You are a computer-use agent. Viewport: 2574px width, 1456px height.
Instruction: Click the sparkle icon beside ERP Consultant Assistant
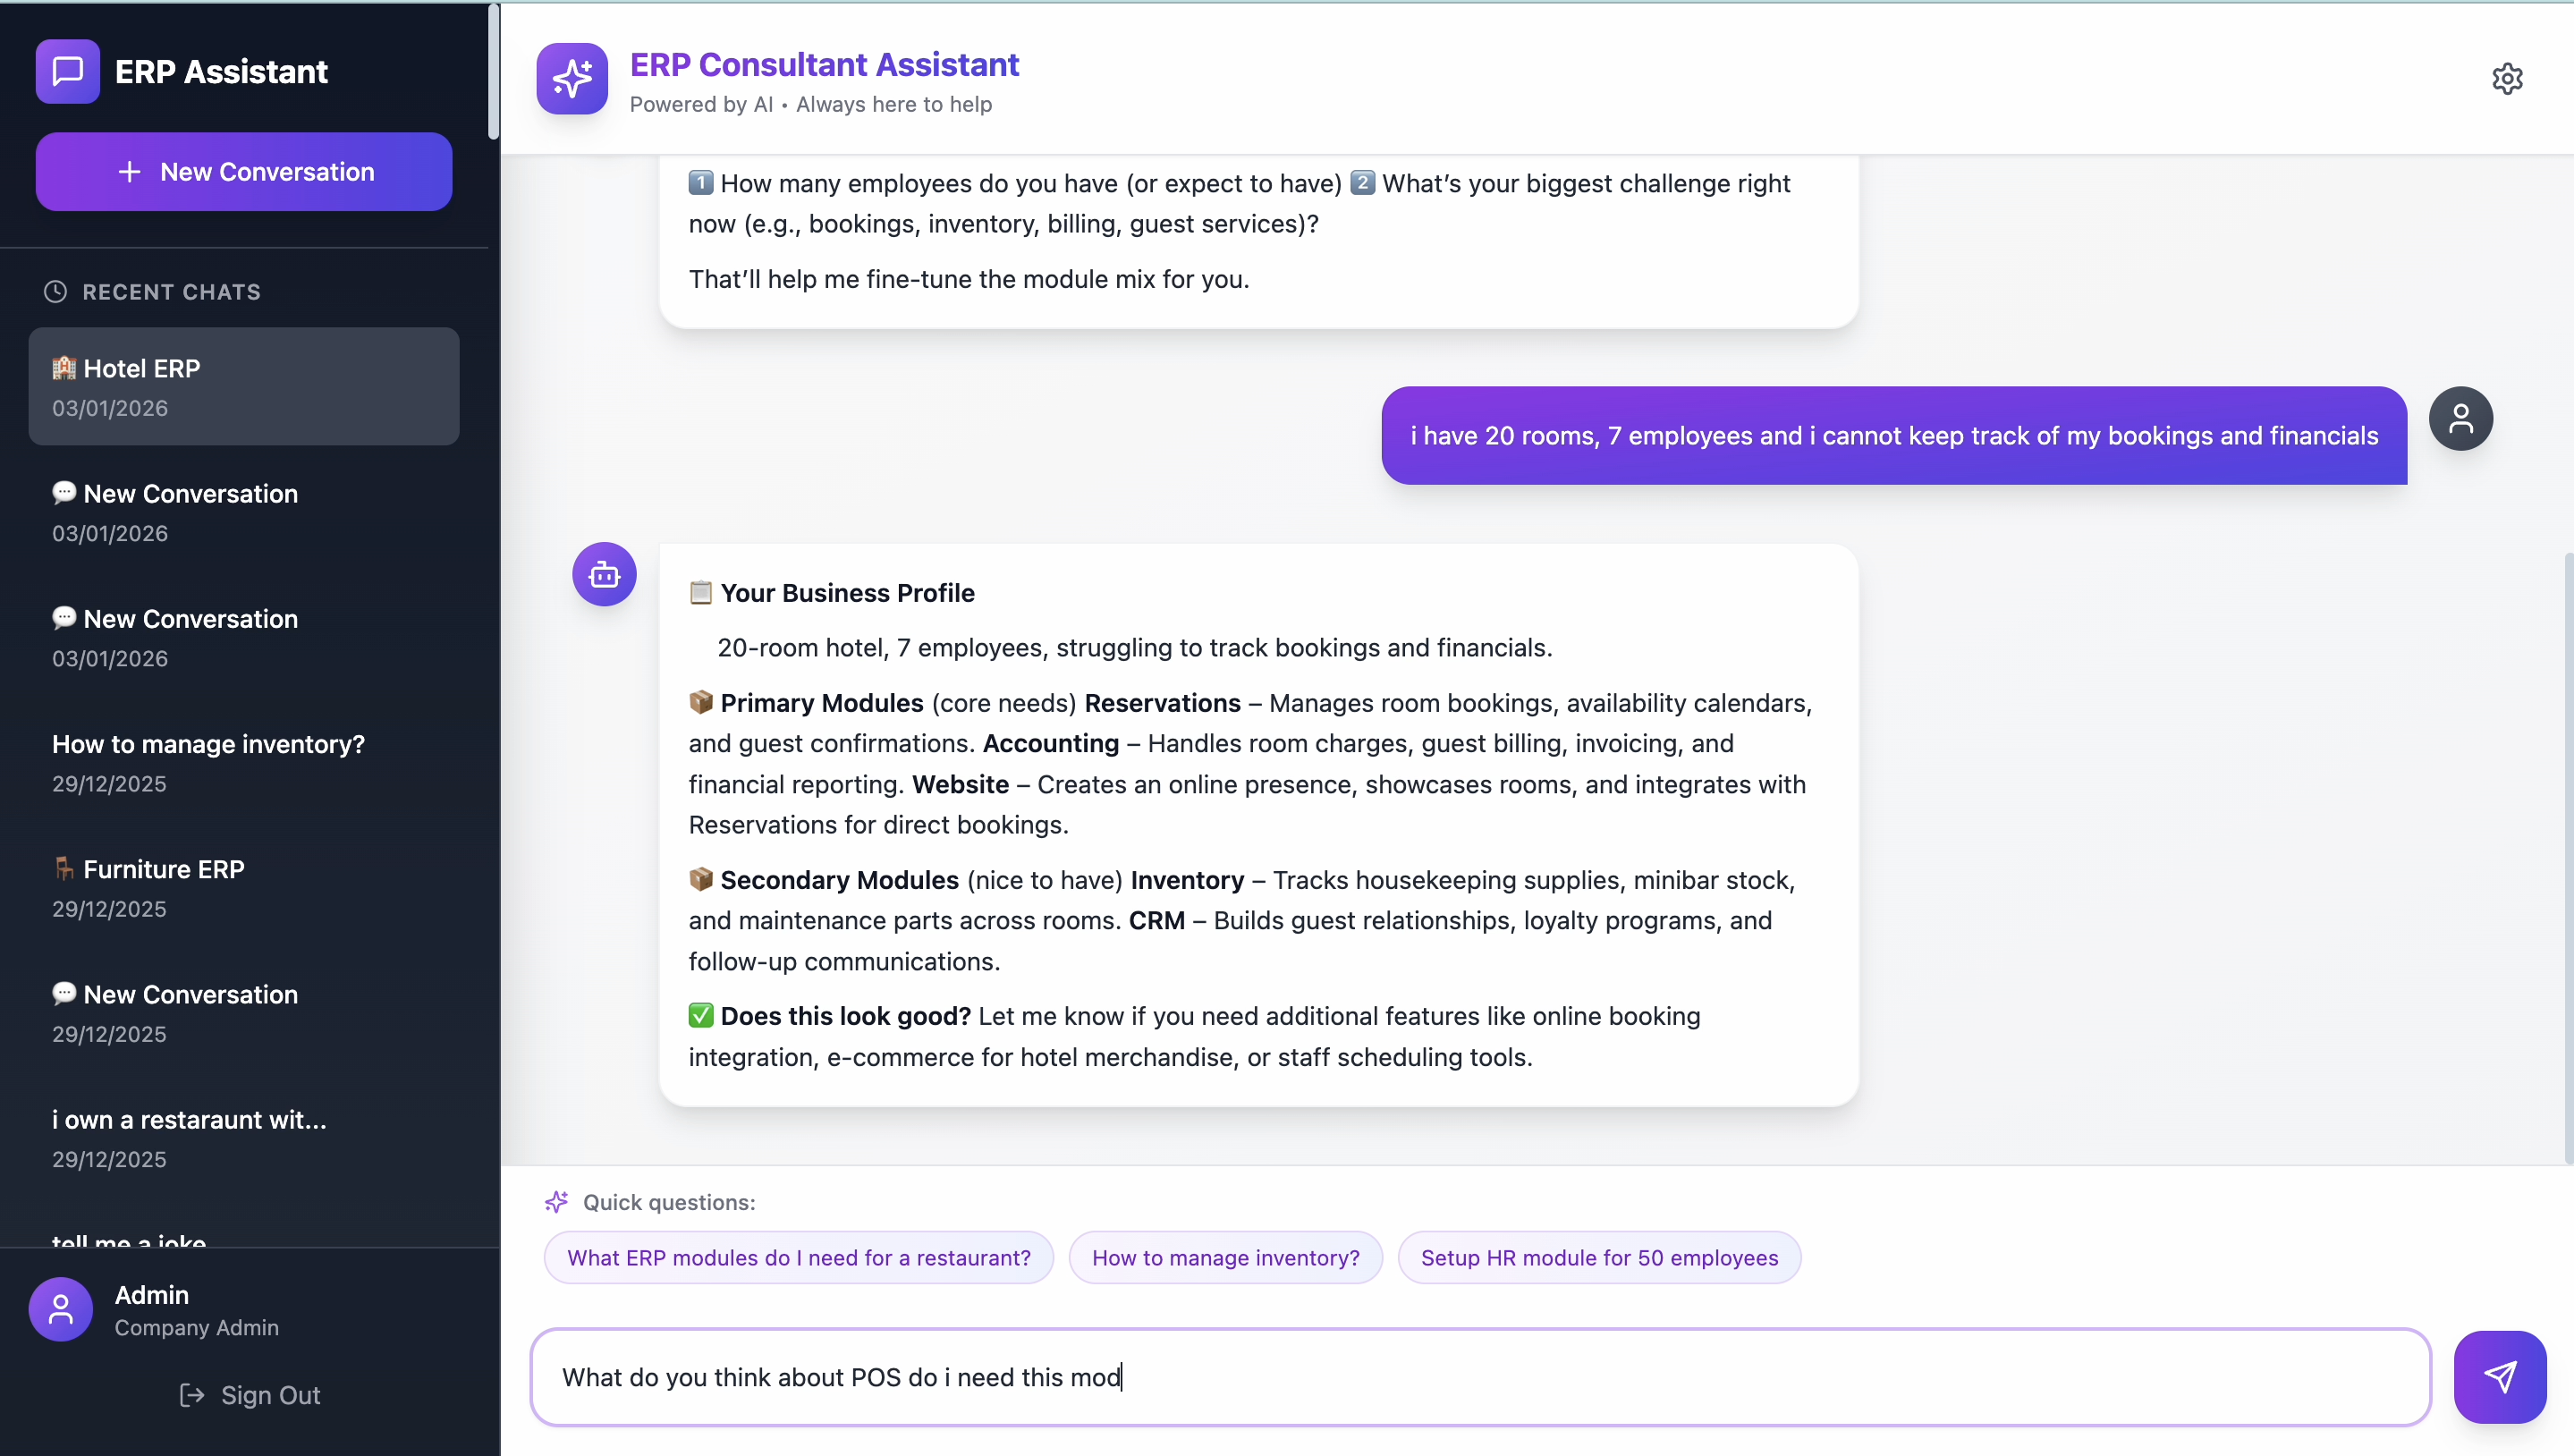pos(571,79)
